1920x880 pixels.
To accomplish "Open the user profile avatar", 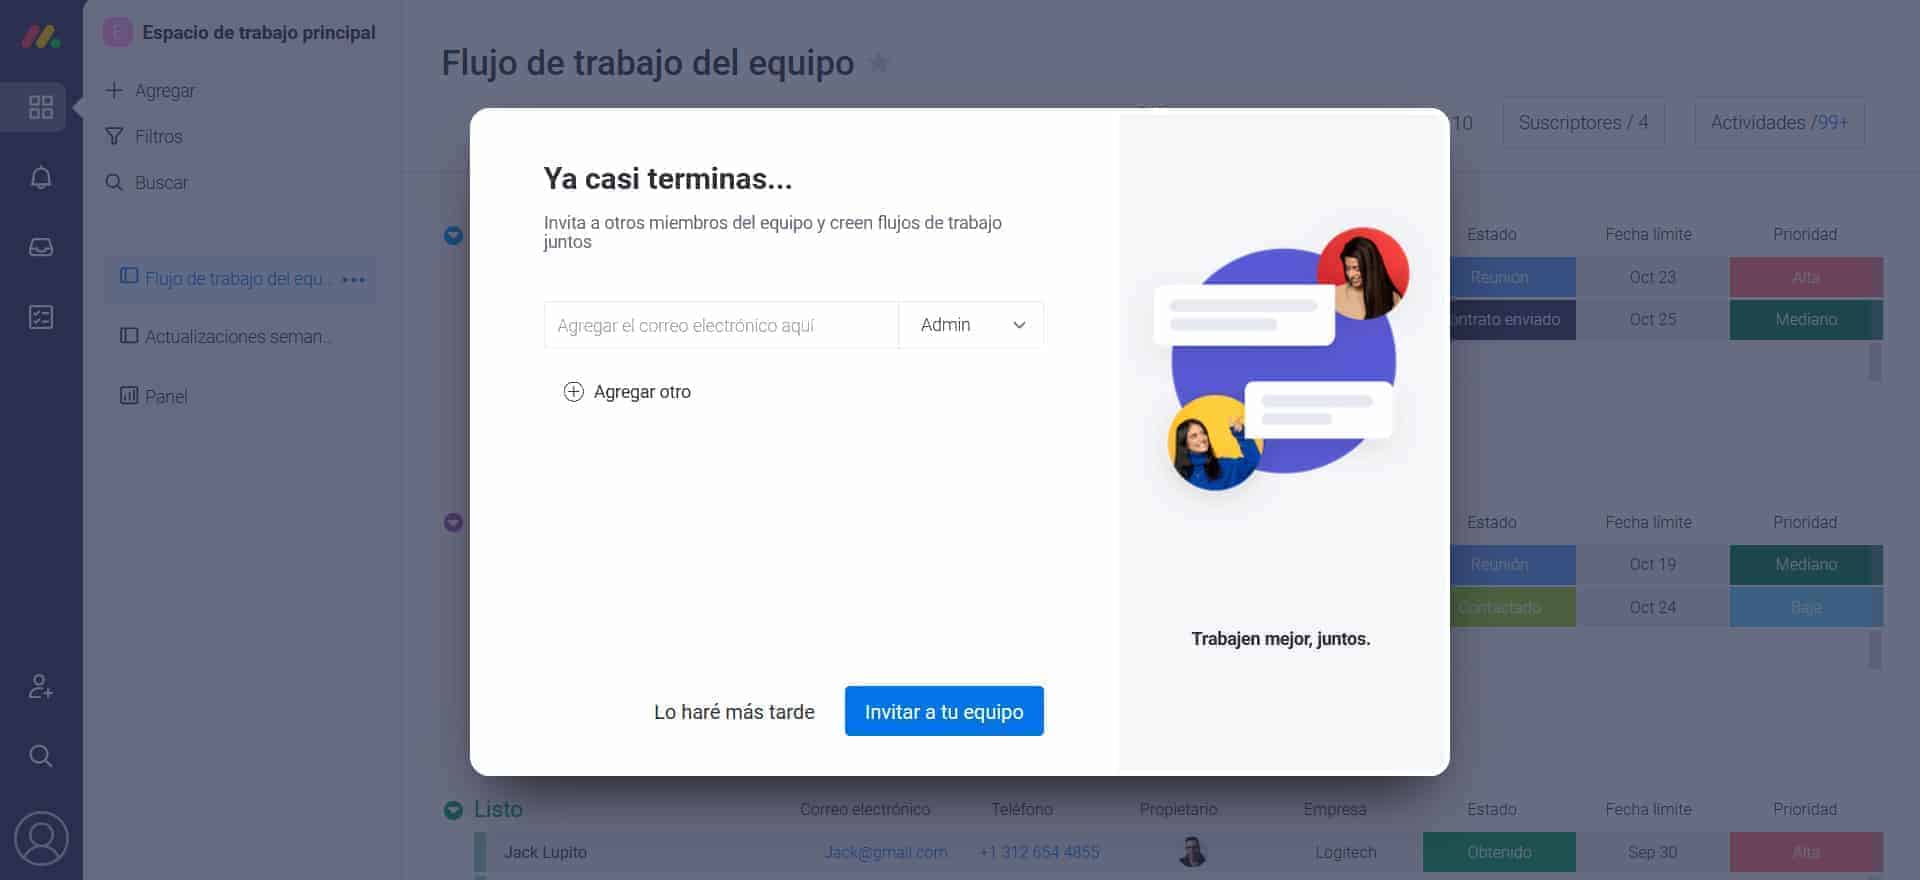I will pyautogui.click(x=41, y=838).
